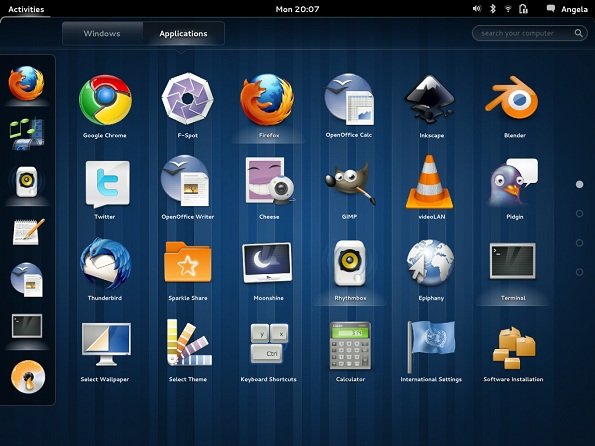Image resolution: width=595 pixels, height=446 pixels.
Task: Open the orange disc icon in the dock
Action: pyautogui.click(x=28, y=377)
